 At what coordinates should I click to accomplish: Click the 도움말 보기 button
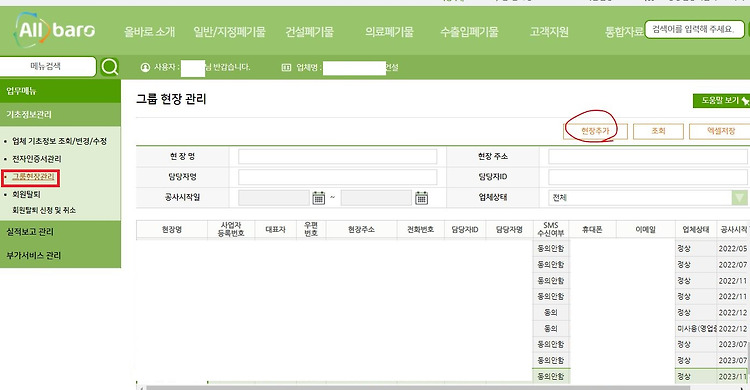pyautogui.click(x=721, y=100)
